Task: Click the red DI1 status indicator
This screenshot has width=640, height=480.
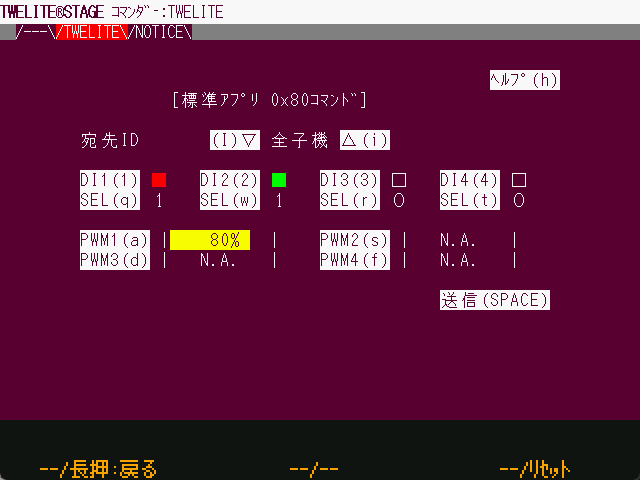Action: tap(159, 180)
